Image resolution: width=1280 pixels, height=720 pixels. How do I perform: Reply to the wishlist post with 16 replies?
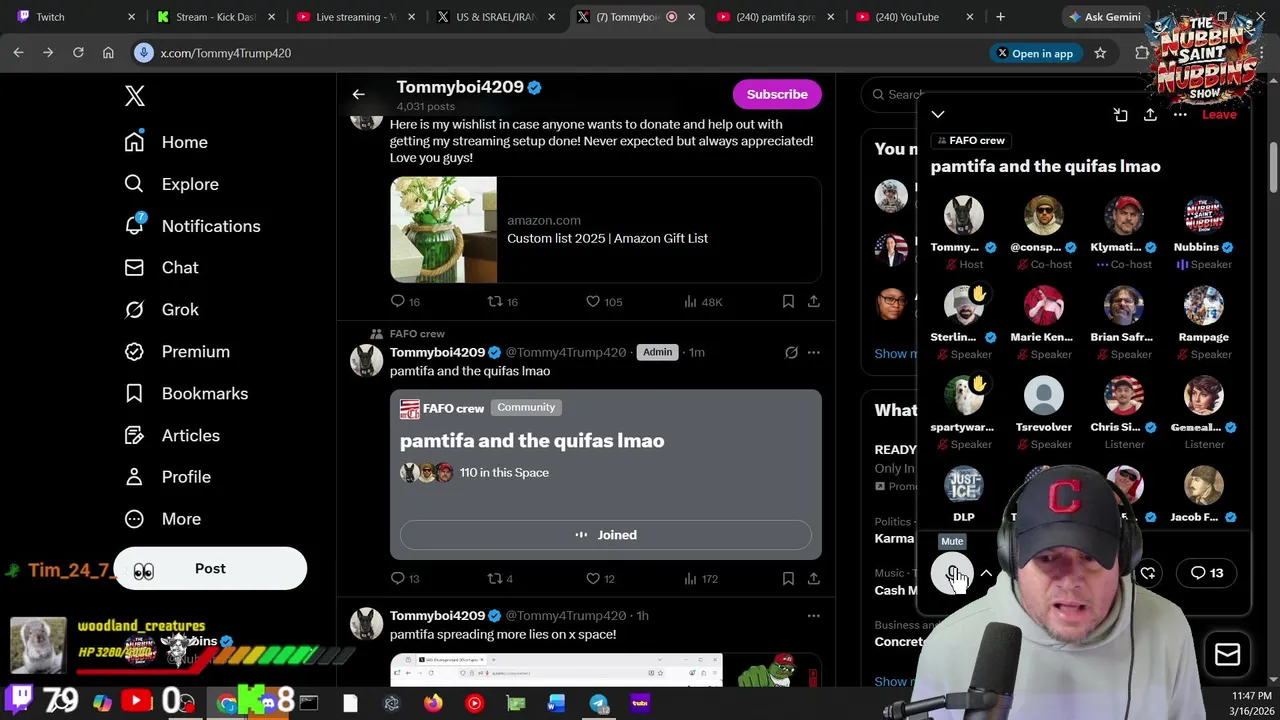click(x=405, y=301)
